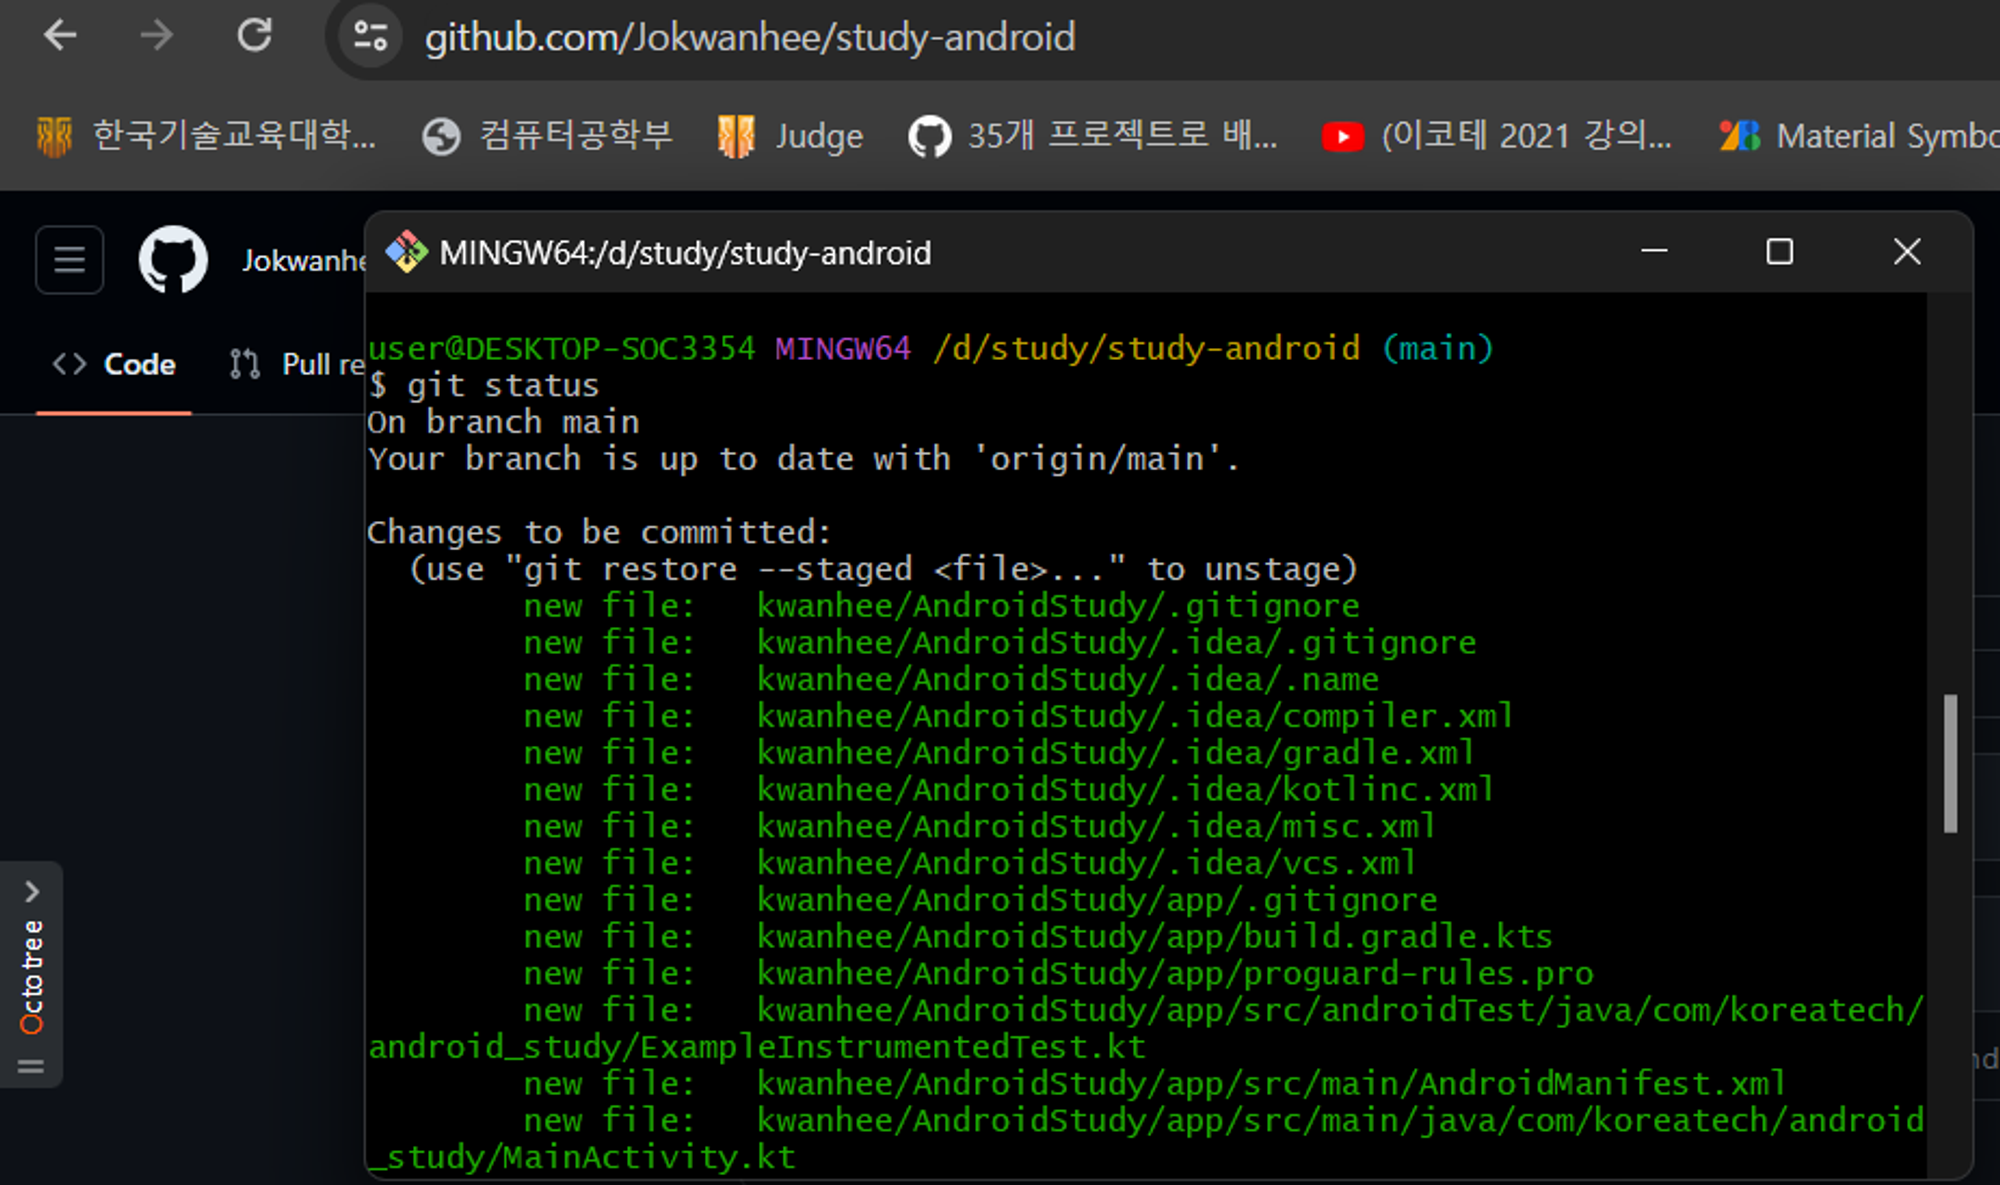Open the Material Symbols bookmark
This screenshot has width=2000, height=1185.
[1858, 135]
